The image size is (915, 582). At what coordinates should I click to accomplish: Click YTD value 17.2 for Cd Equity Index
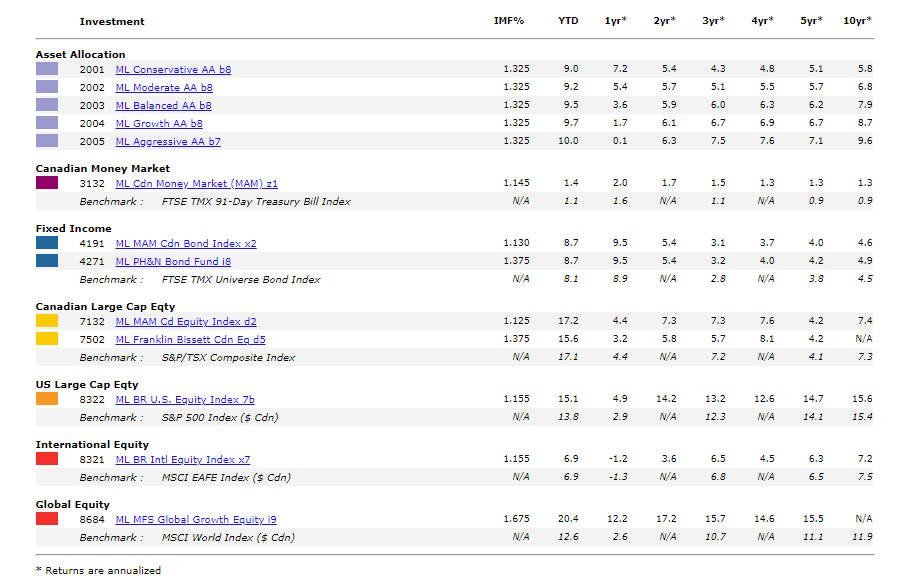point(568,321)
